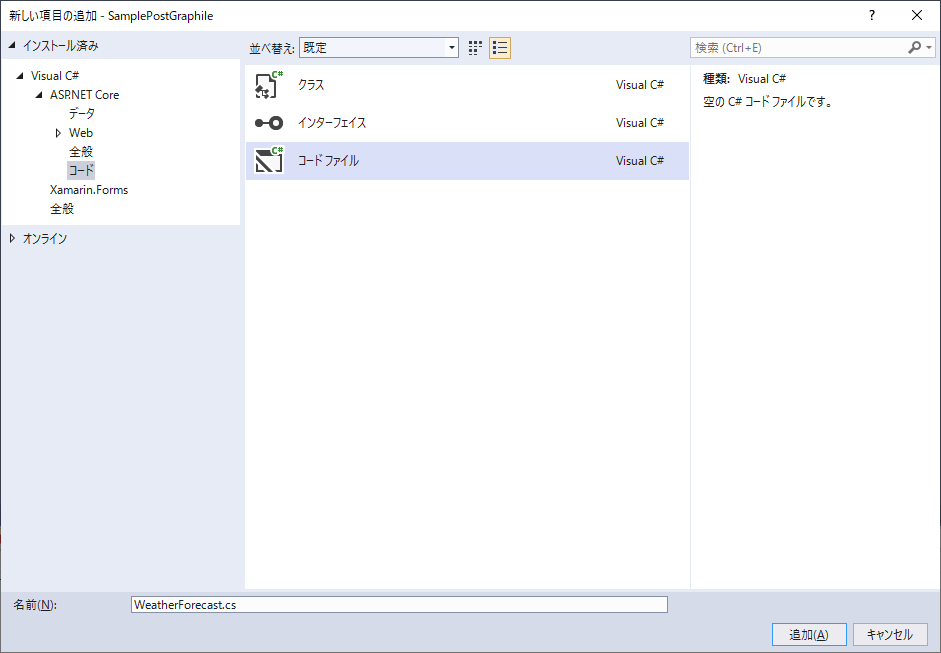Switch to medium icons grid view
This screenshot has height=653, width=941.
coord(475,48)
